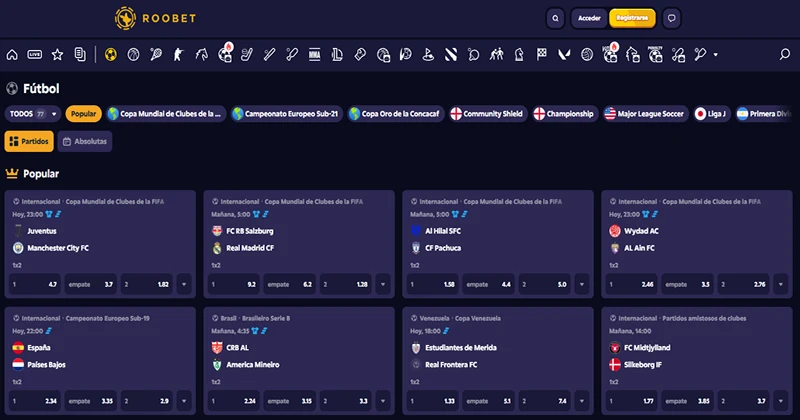Select the MMA sport icon
Image resolution: width=800 pixels, height=420 pixels.
[315, 55]
